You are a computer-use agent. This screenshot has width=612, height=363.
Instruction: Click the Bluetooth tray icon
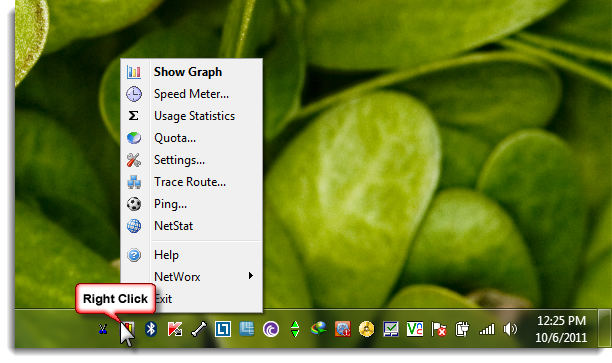[151, 329]
